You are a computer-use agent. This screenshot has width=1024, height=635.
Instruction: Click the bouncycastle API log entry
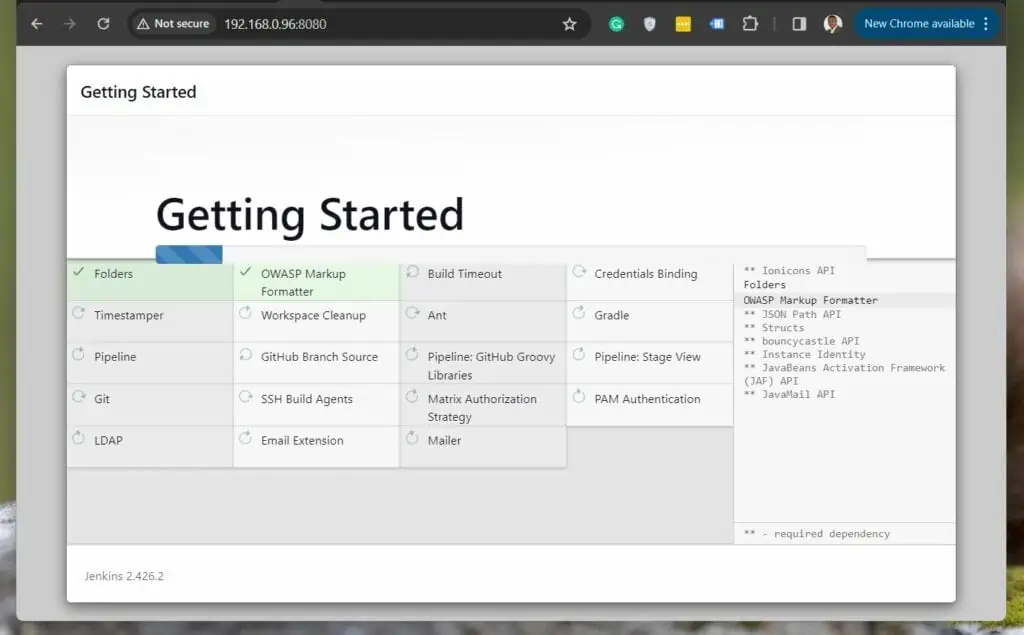point(801,341)
